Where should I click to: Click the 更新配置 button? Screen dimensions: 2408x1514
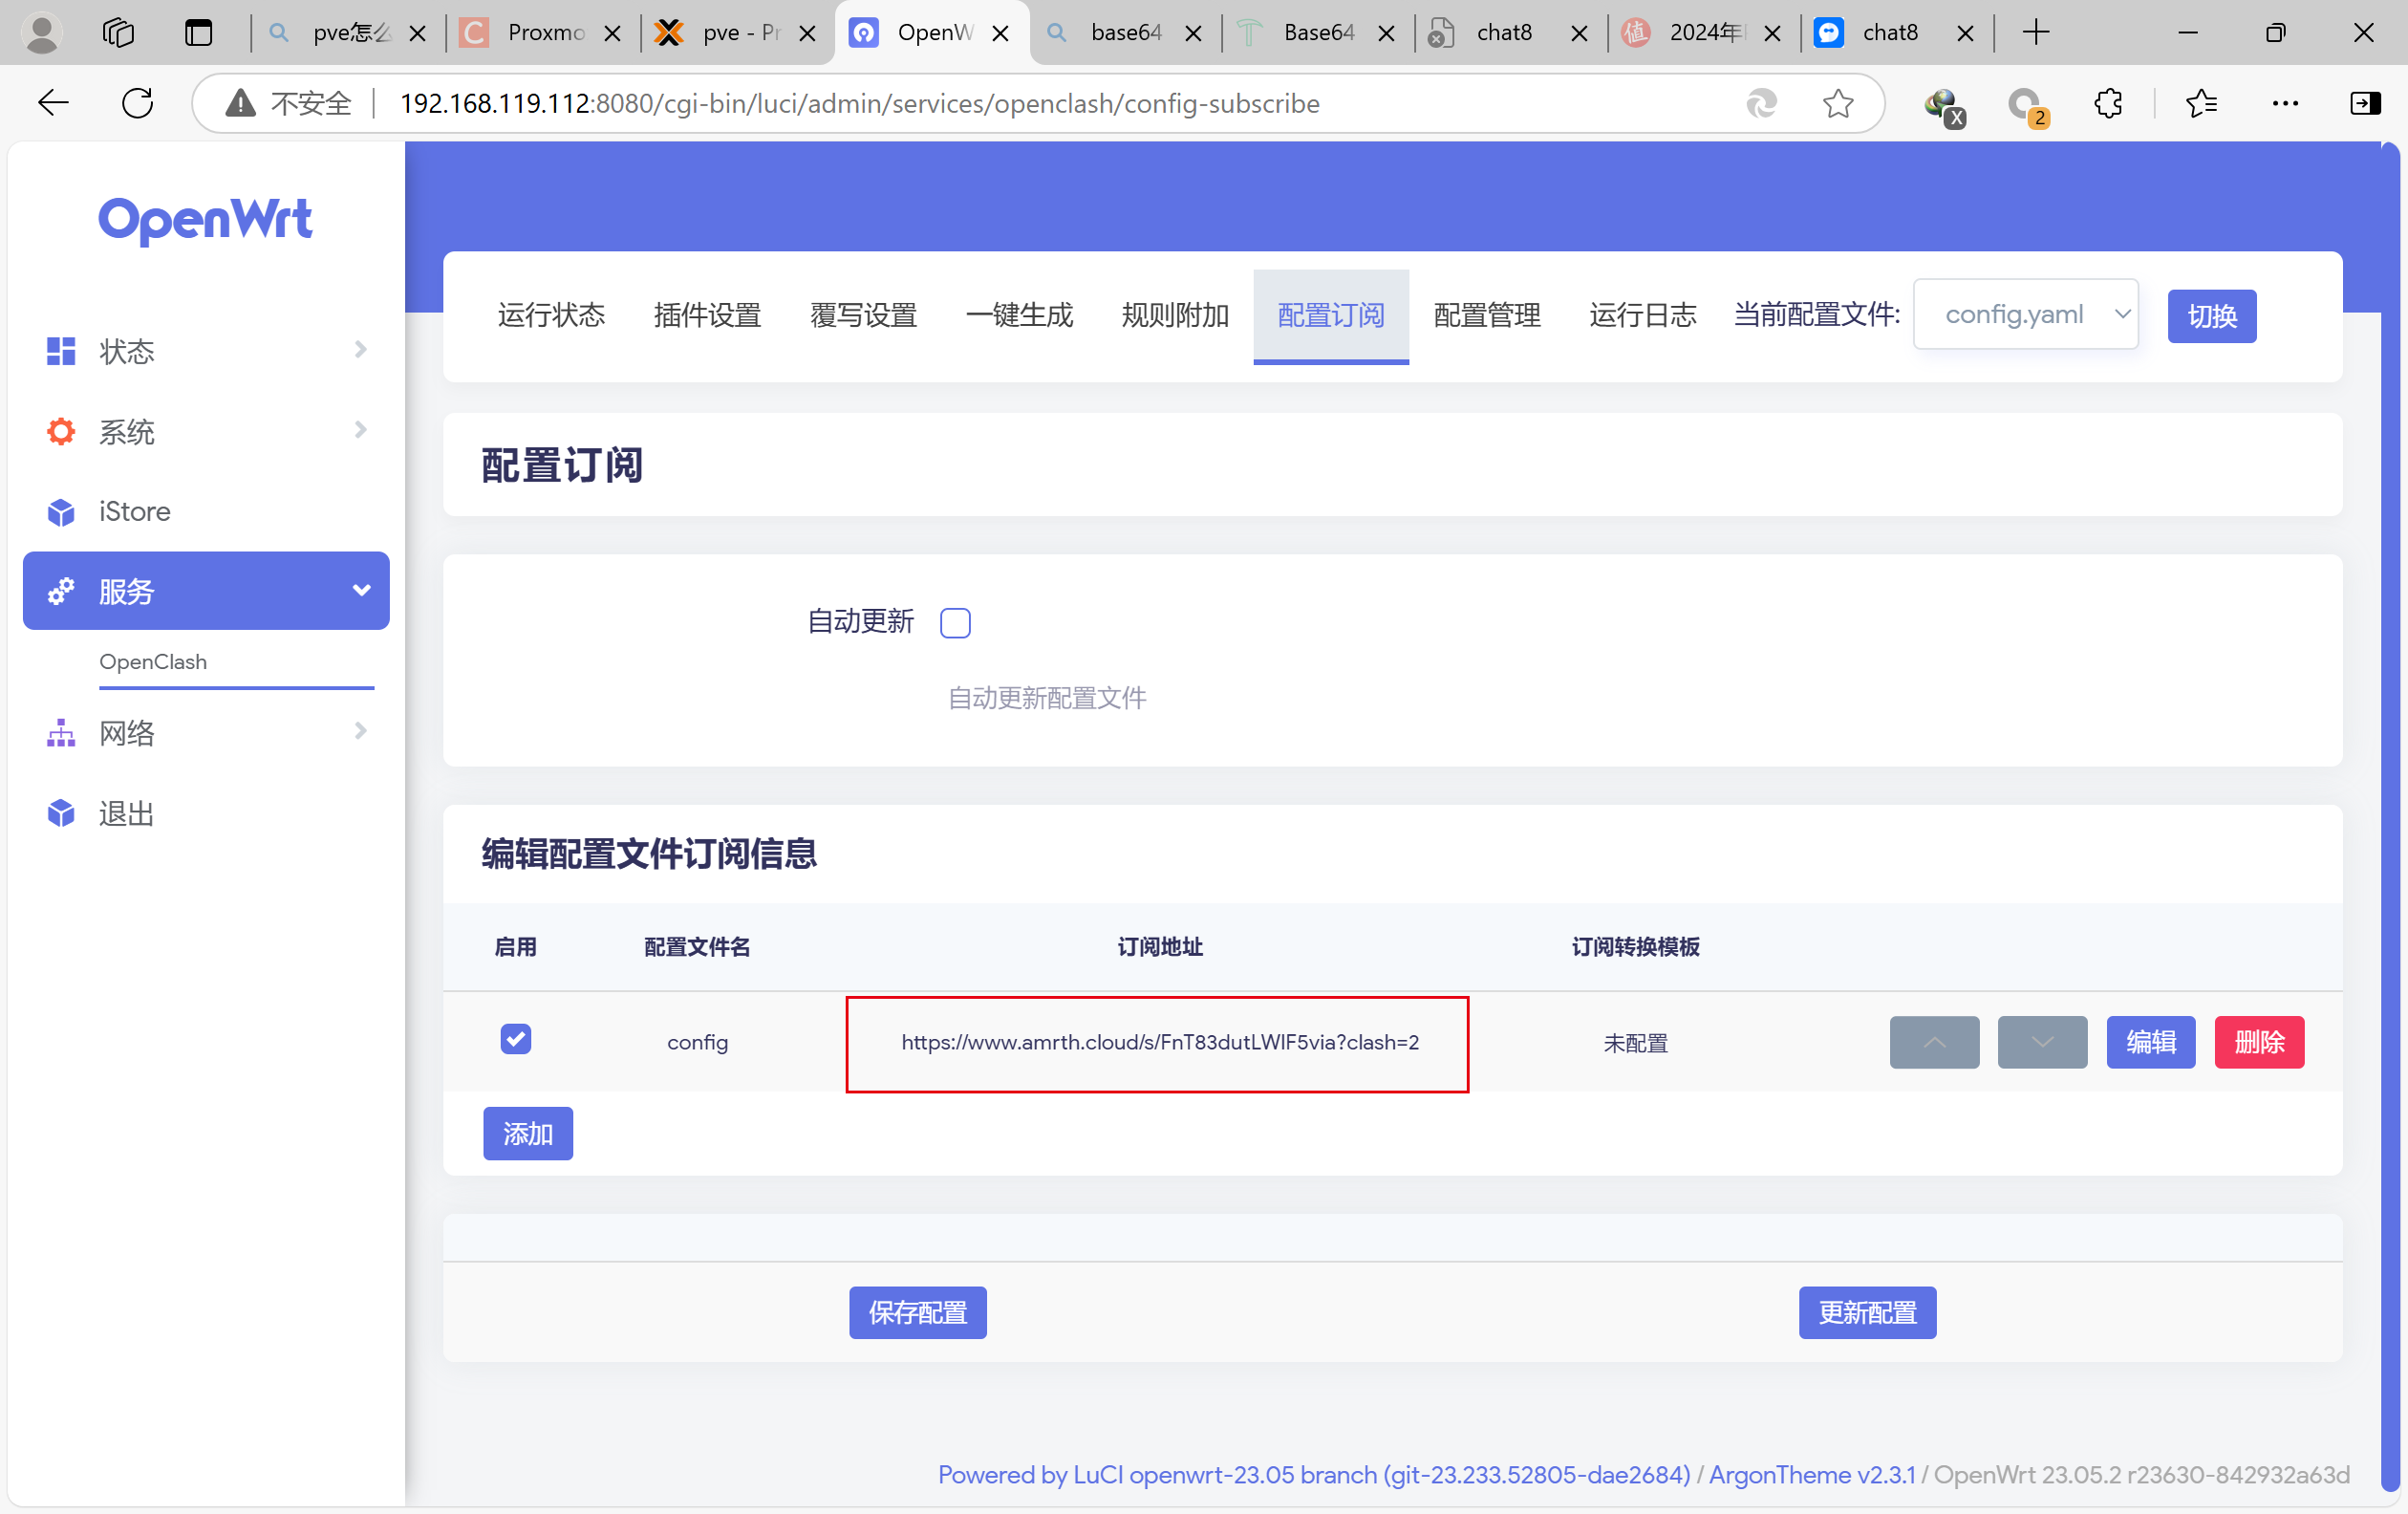(x=1867, y=1312)
